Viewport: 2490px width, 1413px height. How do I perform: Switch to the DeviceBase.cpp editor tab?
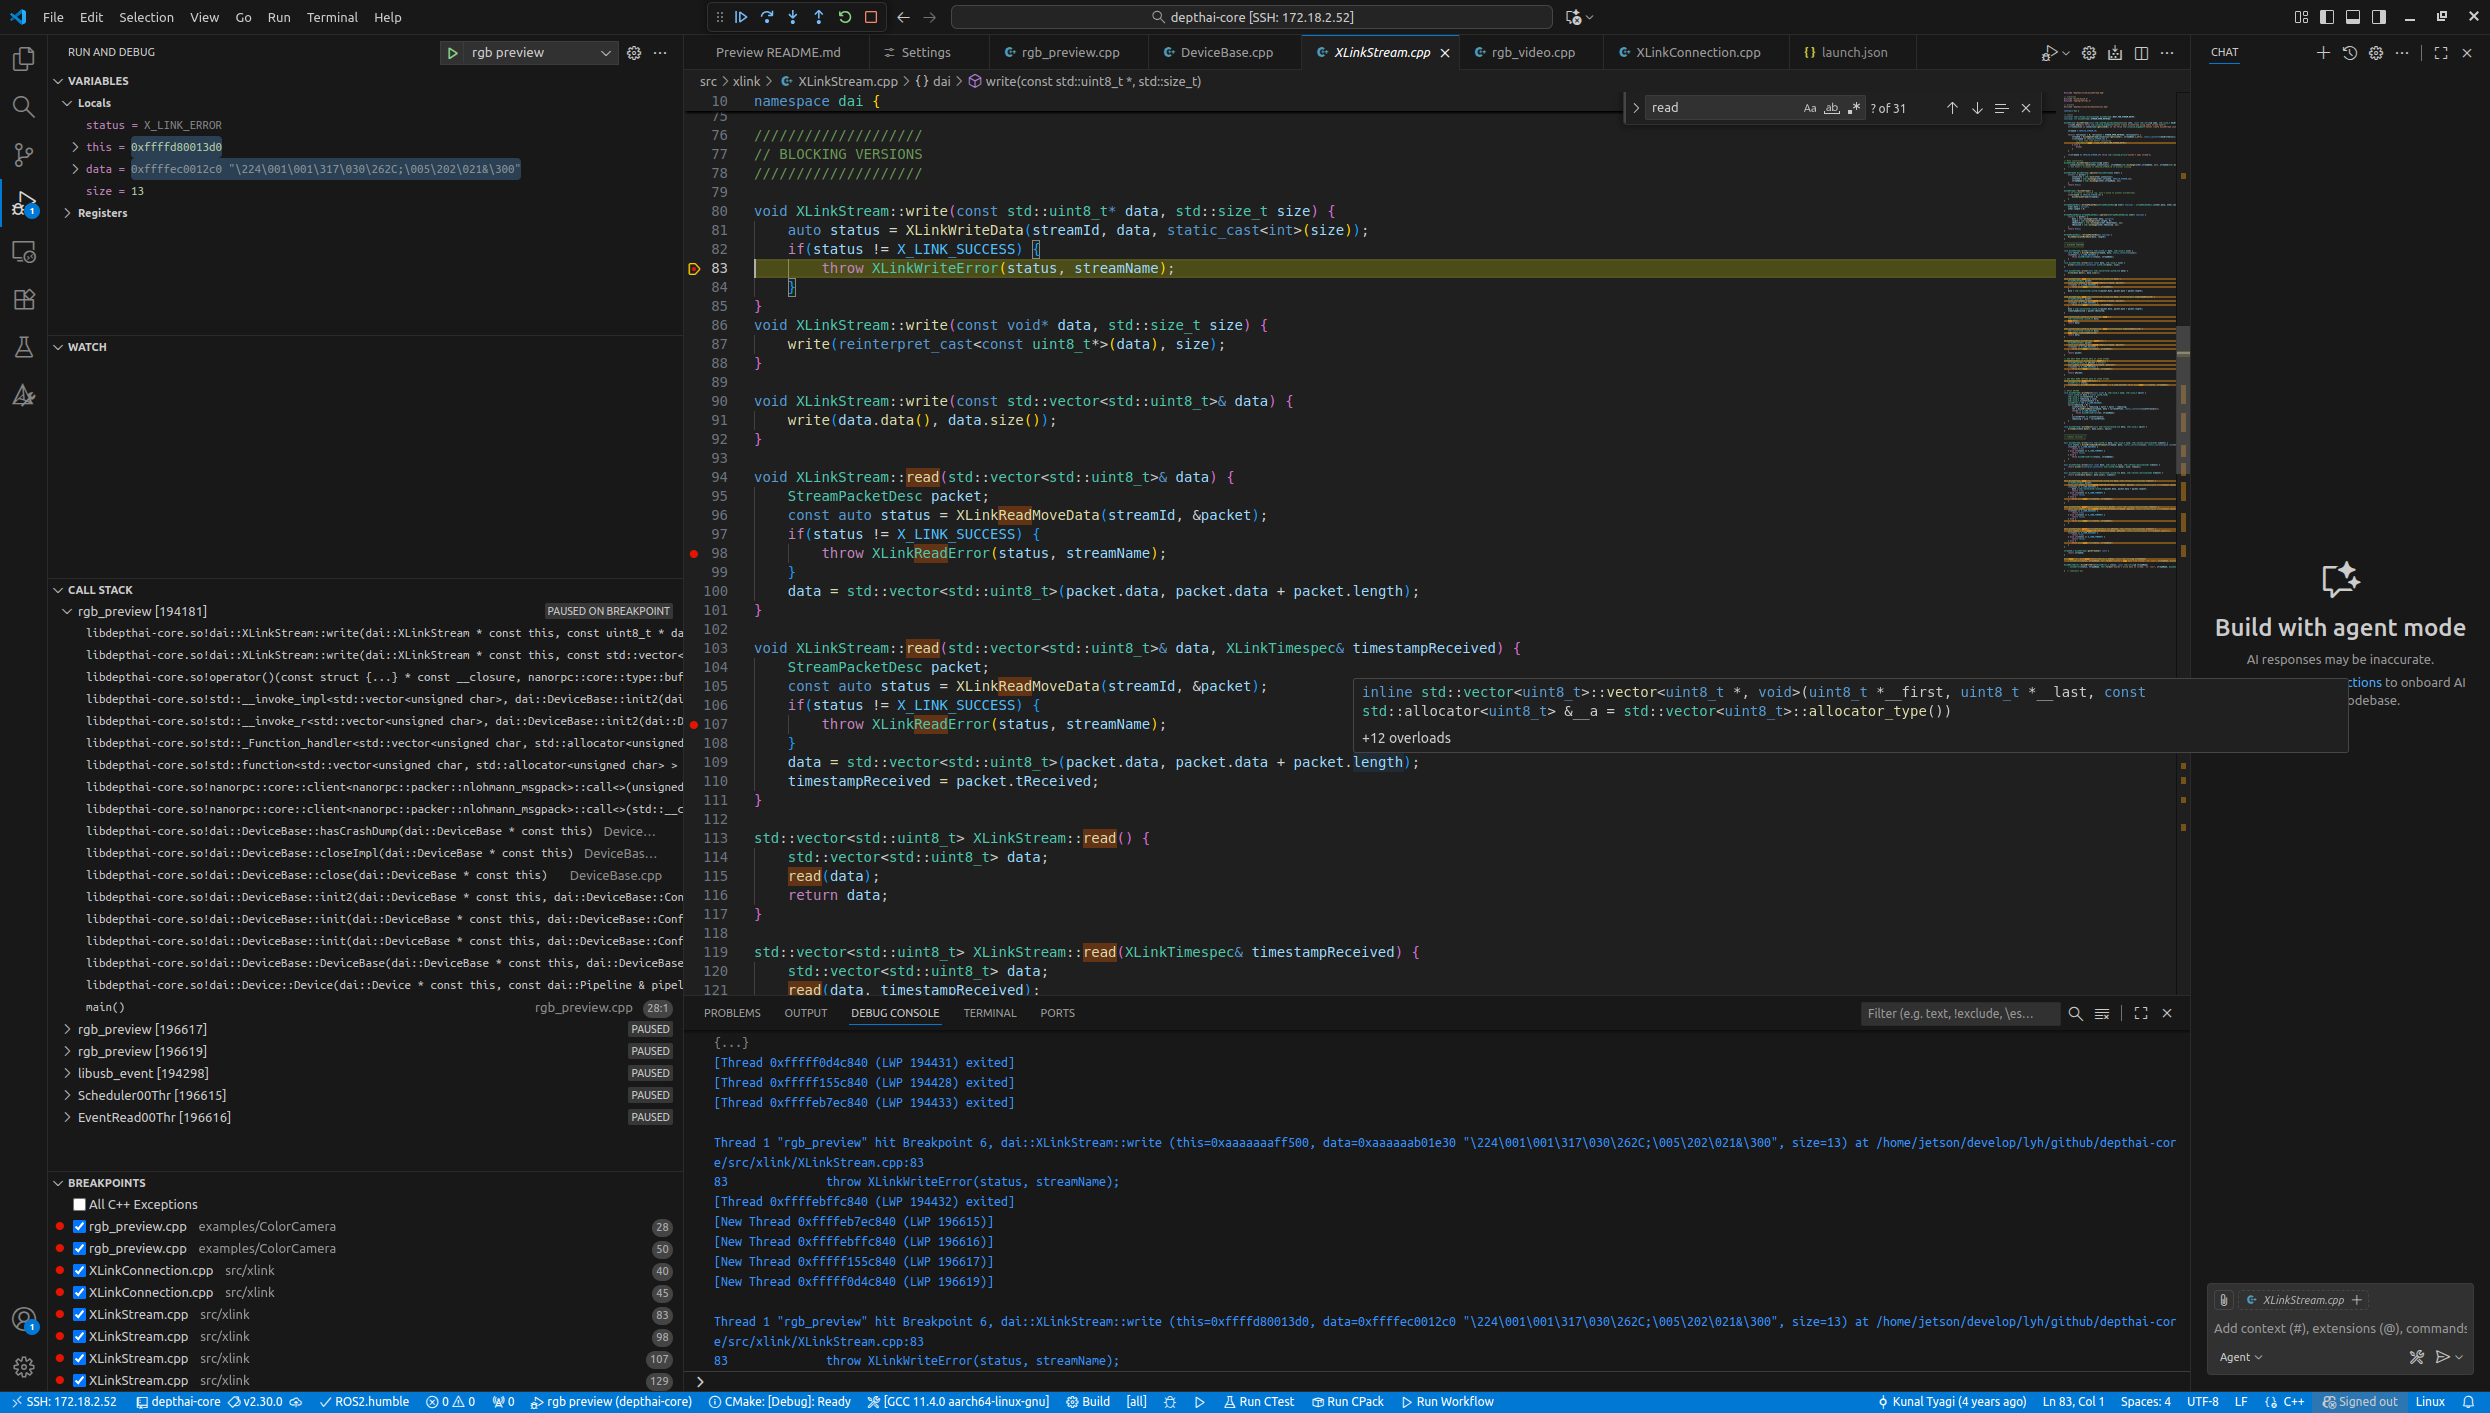point(1226,53)
